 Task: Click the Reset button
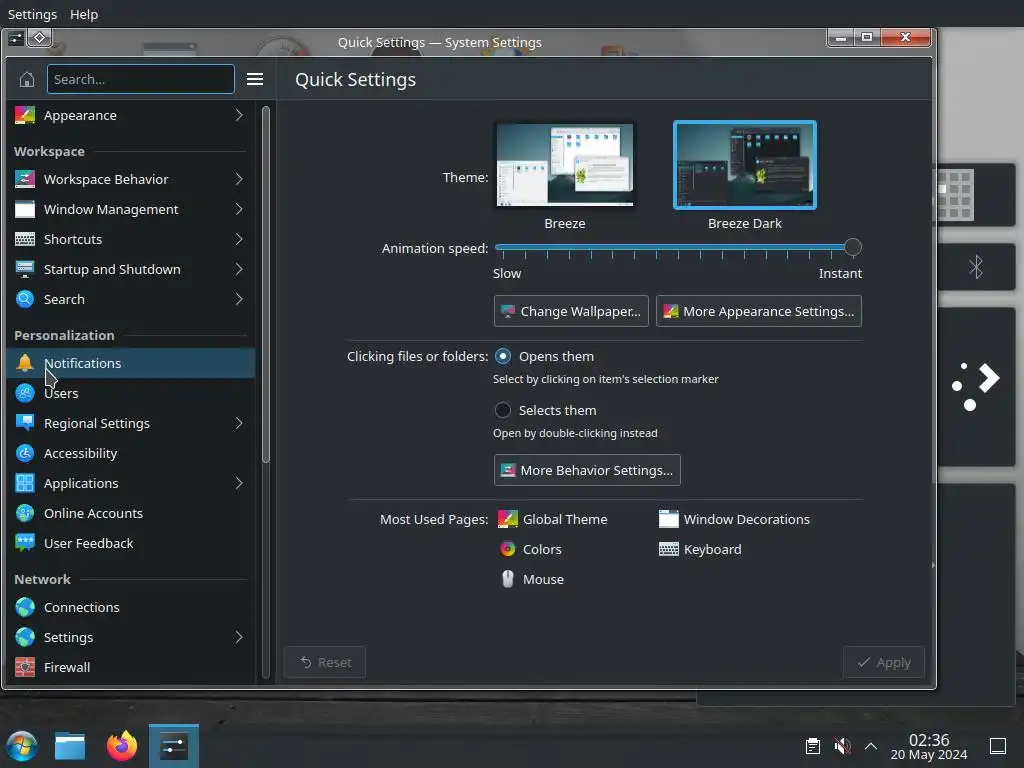pos(325,662)
